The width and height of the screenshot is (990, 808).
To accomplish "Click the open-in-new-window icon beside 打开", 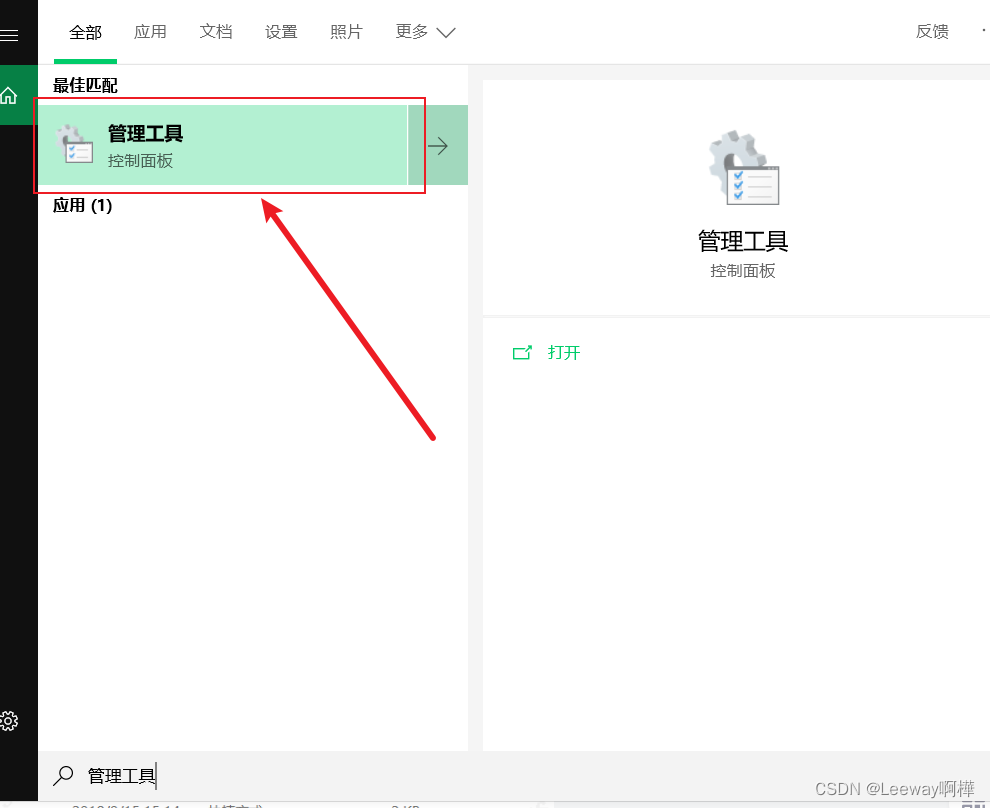I will click(521, 352).
